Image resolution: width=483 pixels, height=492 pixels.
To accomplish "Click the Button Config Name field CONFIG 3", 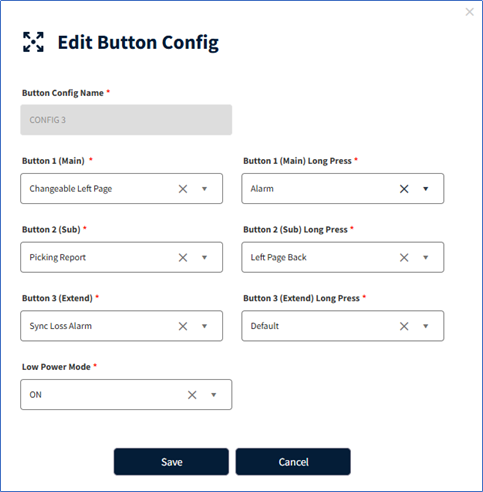I will click(x=126, y=120).
